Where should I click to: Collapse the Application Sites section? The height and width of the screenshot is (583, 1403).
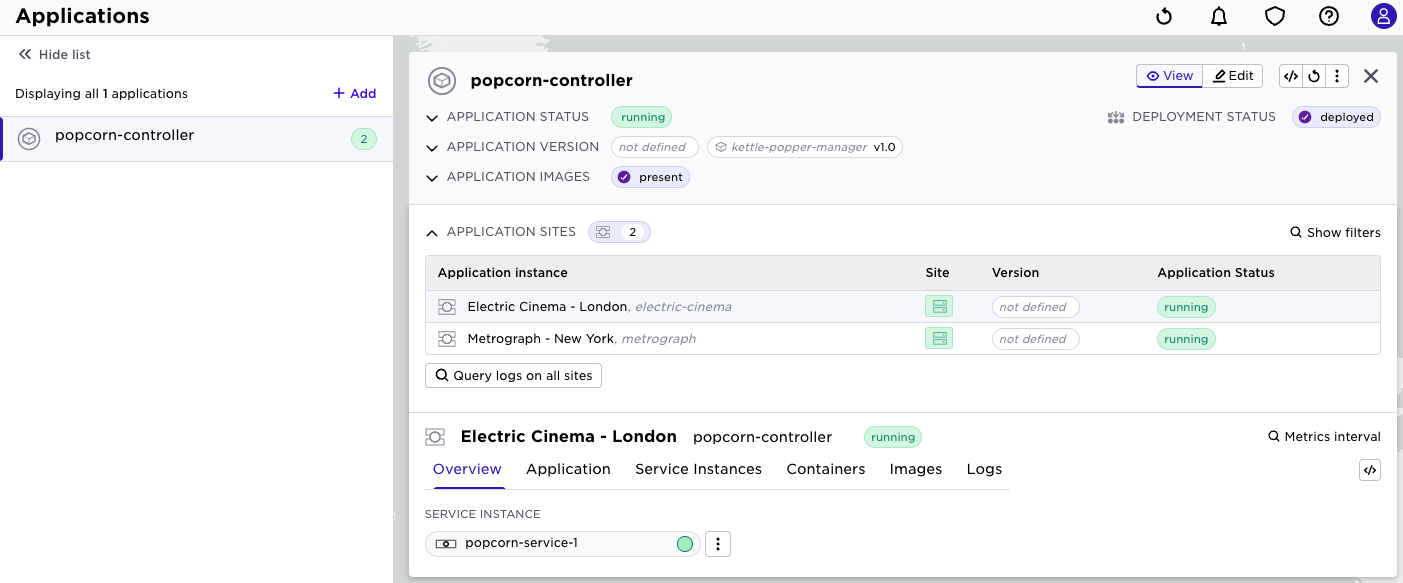(432, 232)
